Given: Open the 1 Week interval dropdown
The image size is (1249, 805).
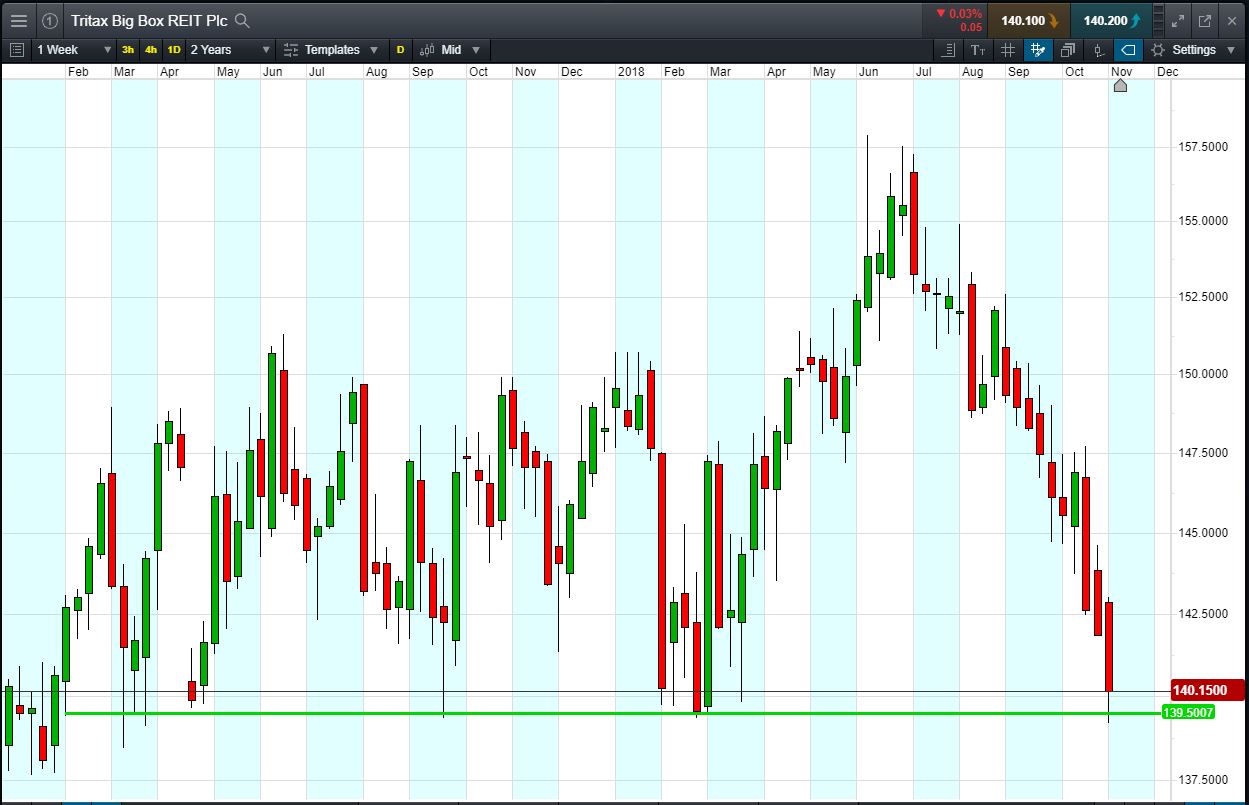Looking at the screenshot, I should click(74, 49).
